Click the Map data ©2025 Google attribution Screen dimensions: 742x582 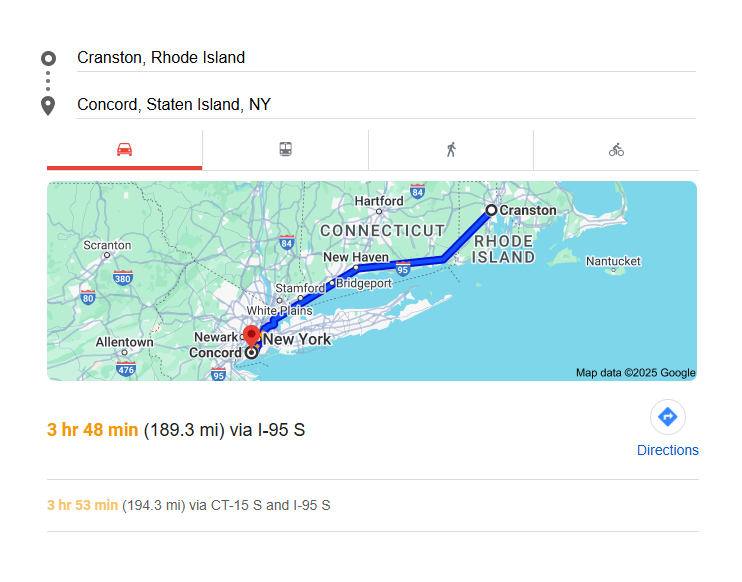click(x=635, y=373)
